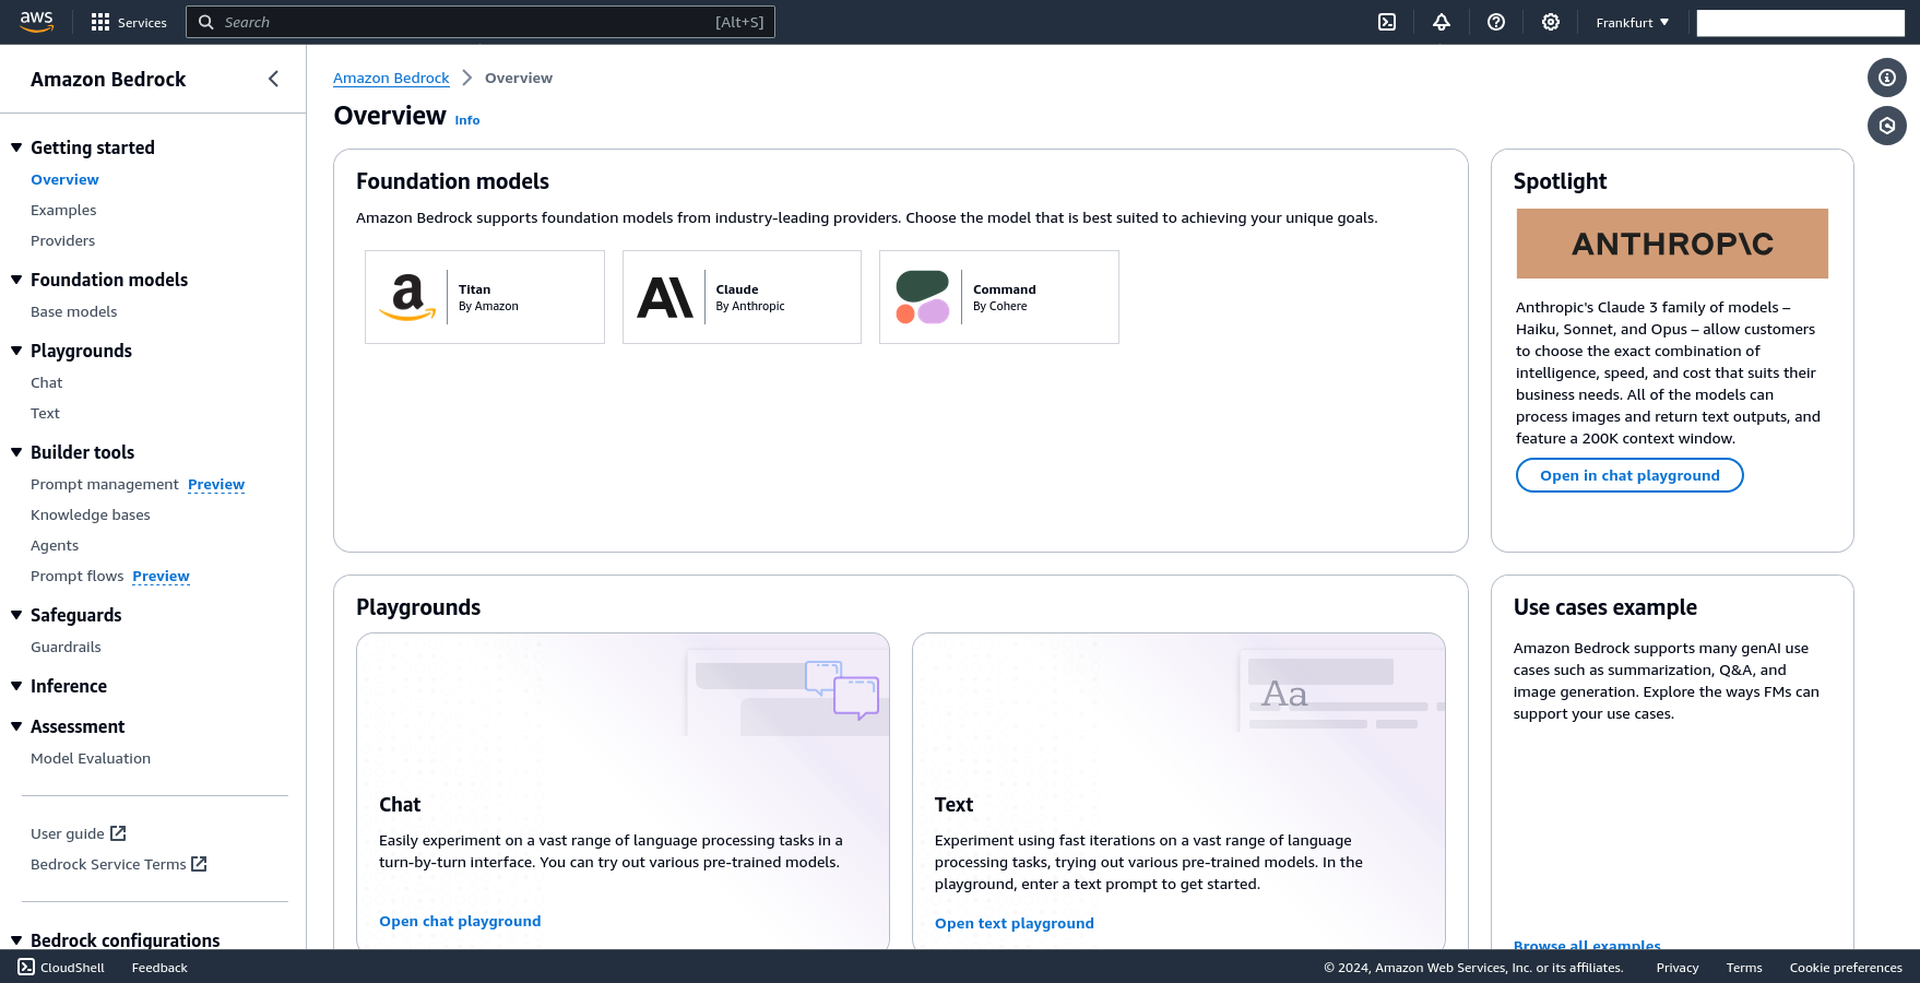Collapse the Inference section
This screenshot has width=1920, height=983.
click(x=16, y=686)
